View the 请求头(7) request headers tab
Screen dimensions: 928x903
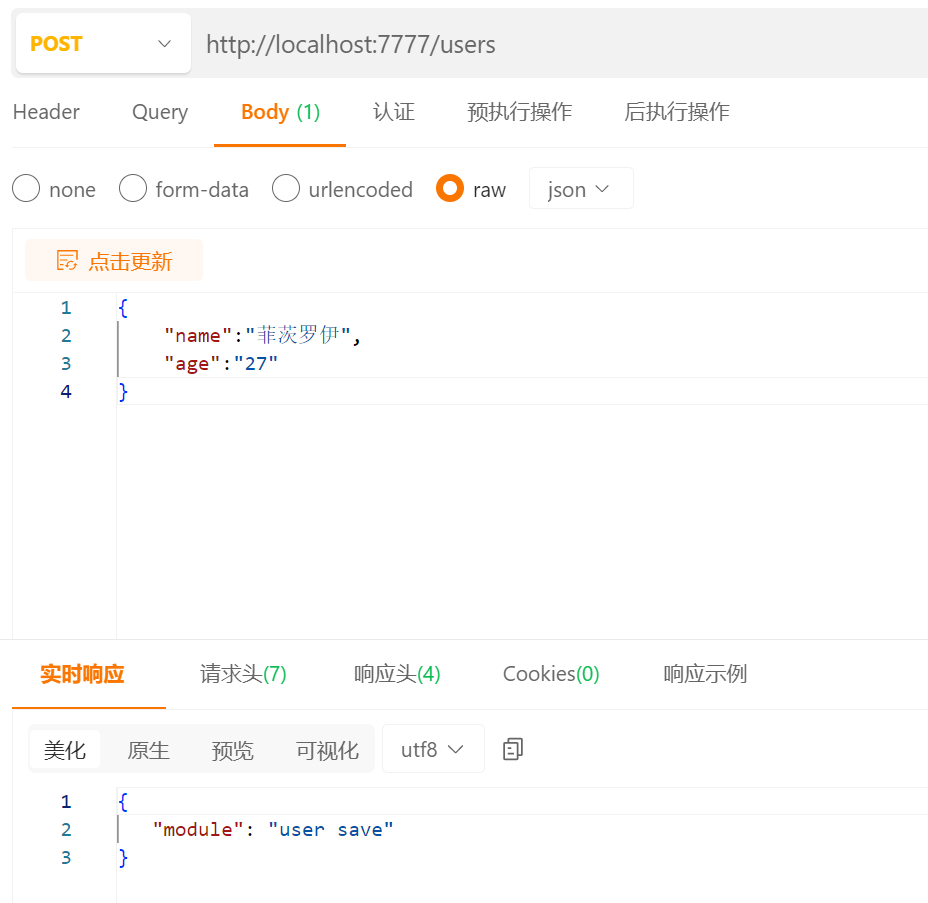244,674
